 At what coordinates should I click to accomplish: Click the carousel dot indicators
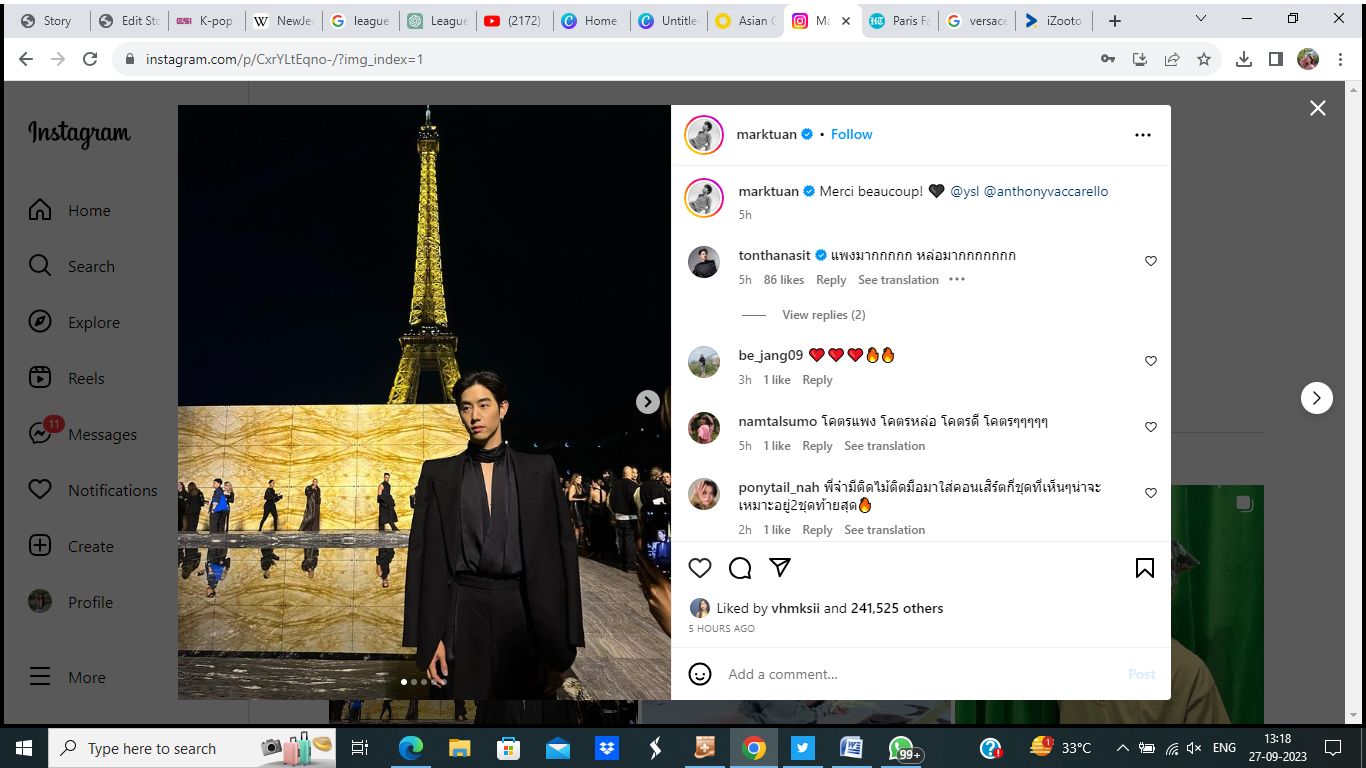coord(423,682)
